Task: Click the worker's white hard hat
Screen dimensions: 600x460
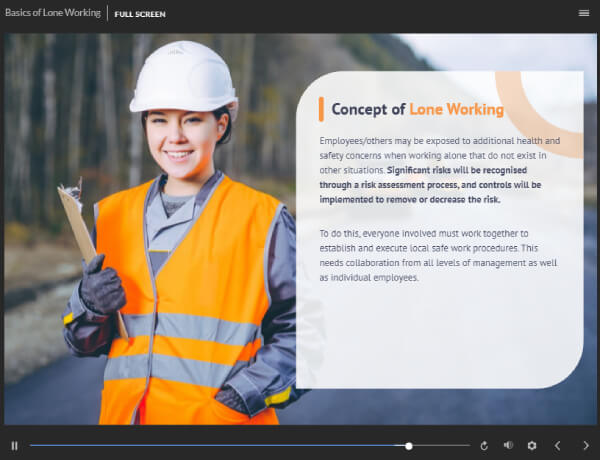Action: pos(183,77)
